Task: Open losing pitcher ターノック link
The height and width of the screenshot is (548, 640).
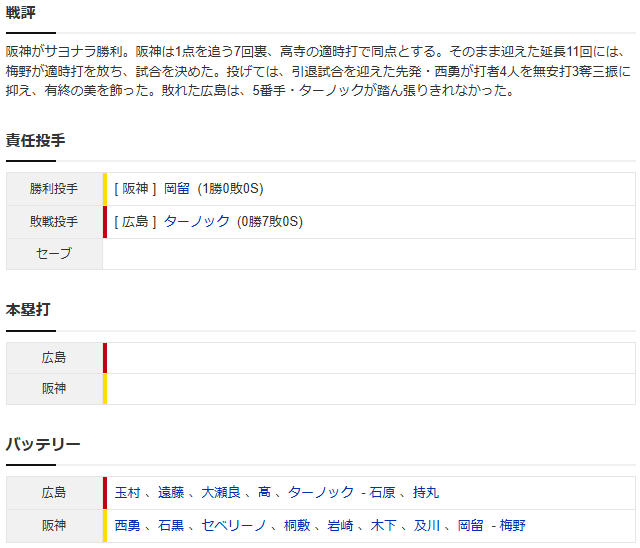Action: point(197,222)
